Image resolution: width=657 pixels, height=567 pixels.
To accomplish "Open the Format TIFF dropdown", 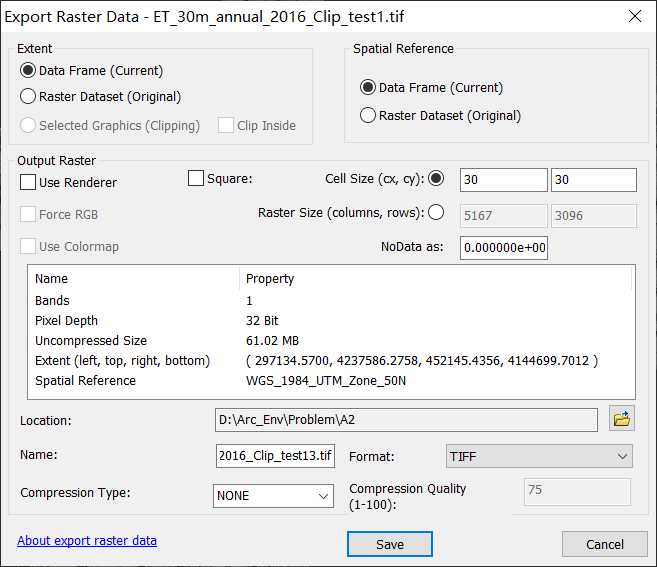I will pyautogui.click(x=539, y=456).
